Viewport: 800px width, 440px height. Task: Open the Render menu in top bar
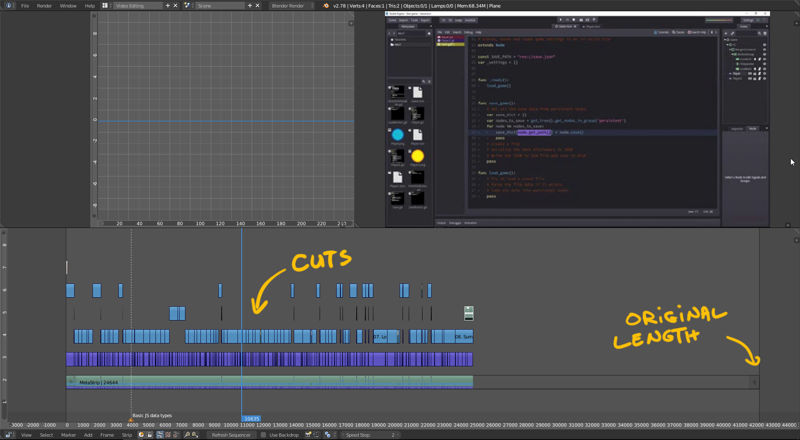pyautogui.click(x=44, y=6)
